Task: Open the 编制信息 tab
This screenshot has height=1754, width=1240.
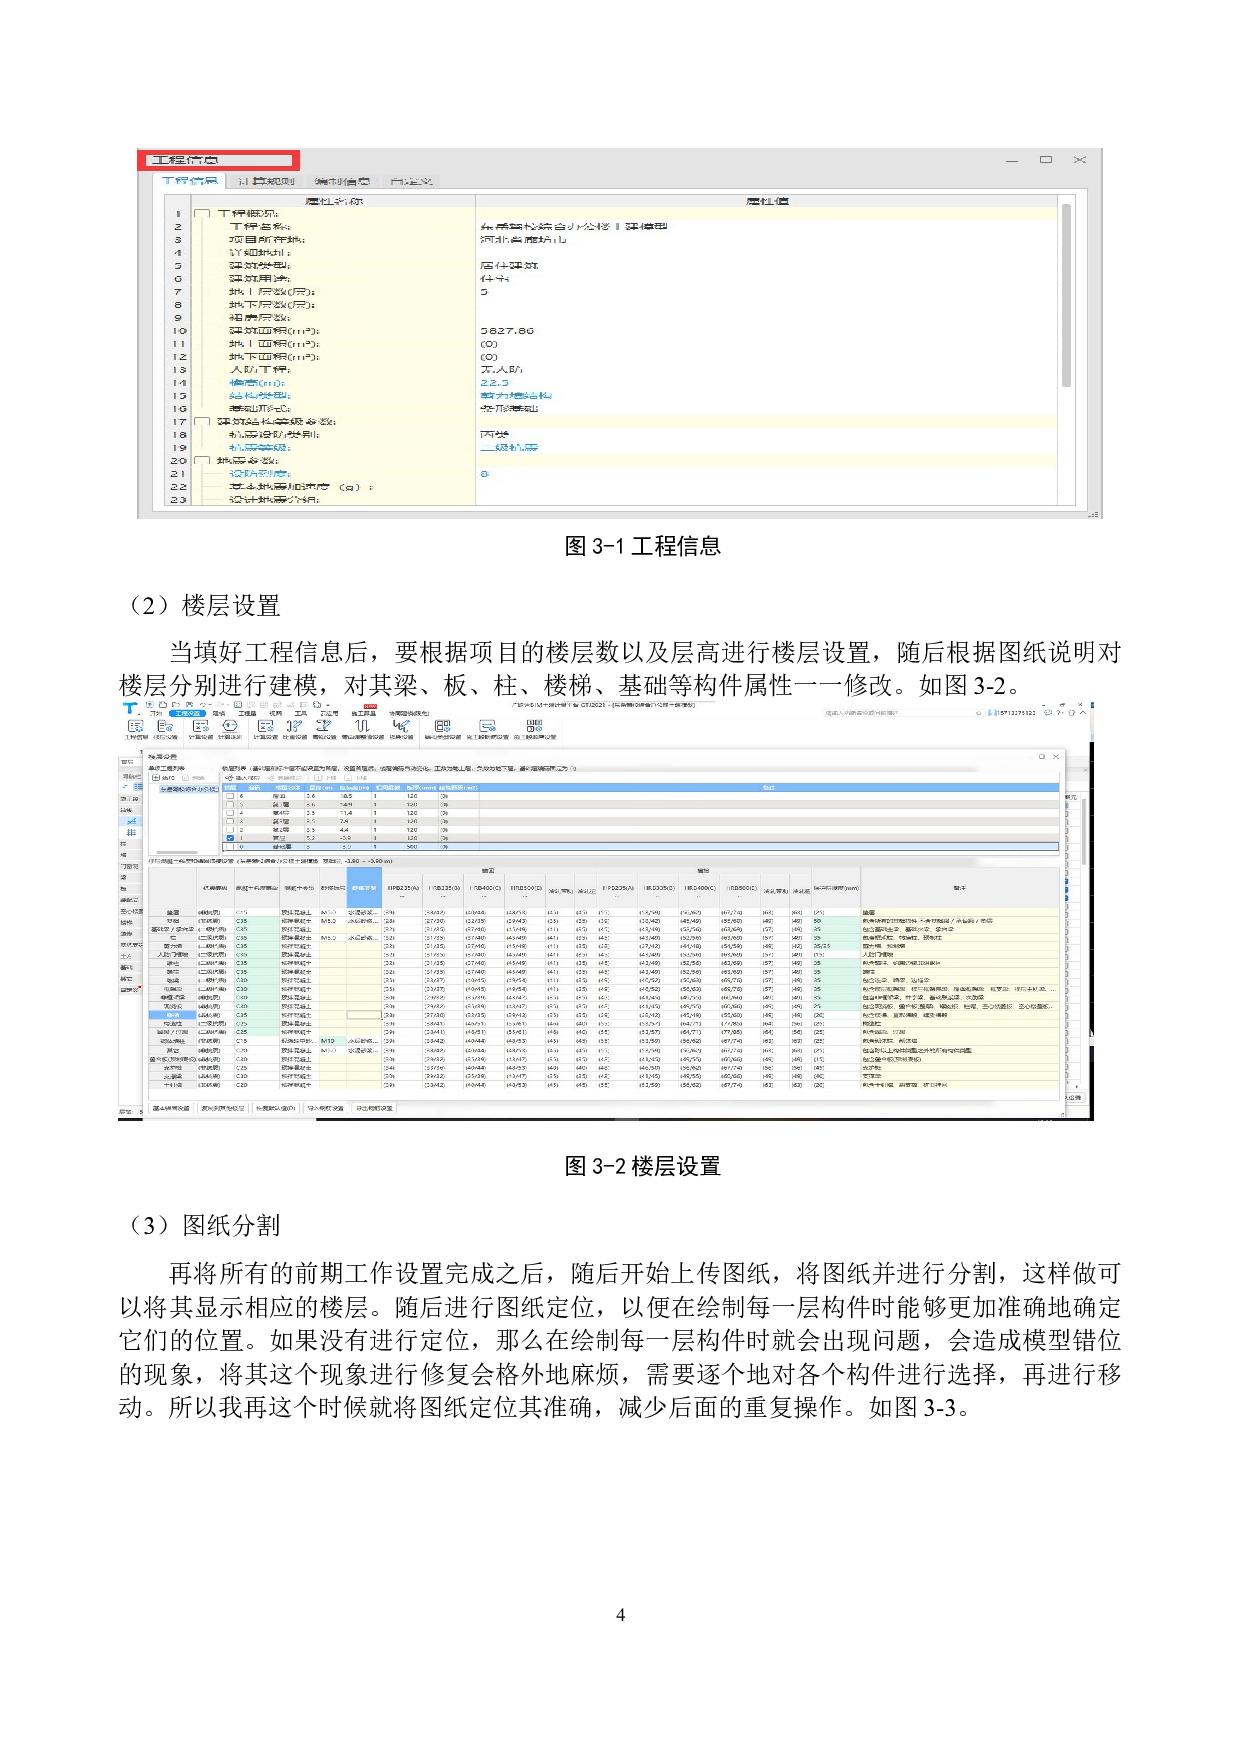Action: 341,181
